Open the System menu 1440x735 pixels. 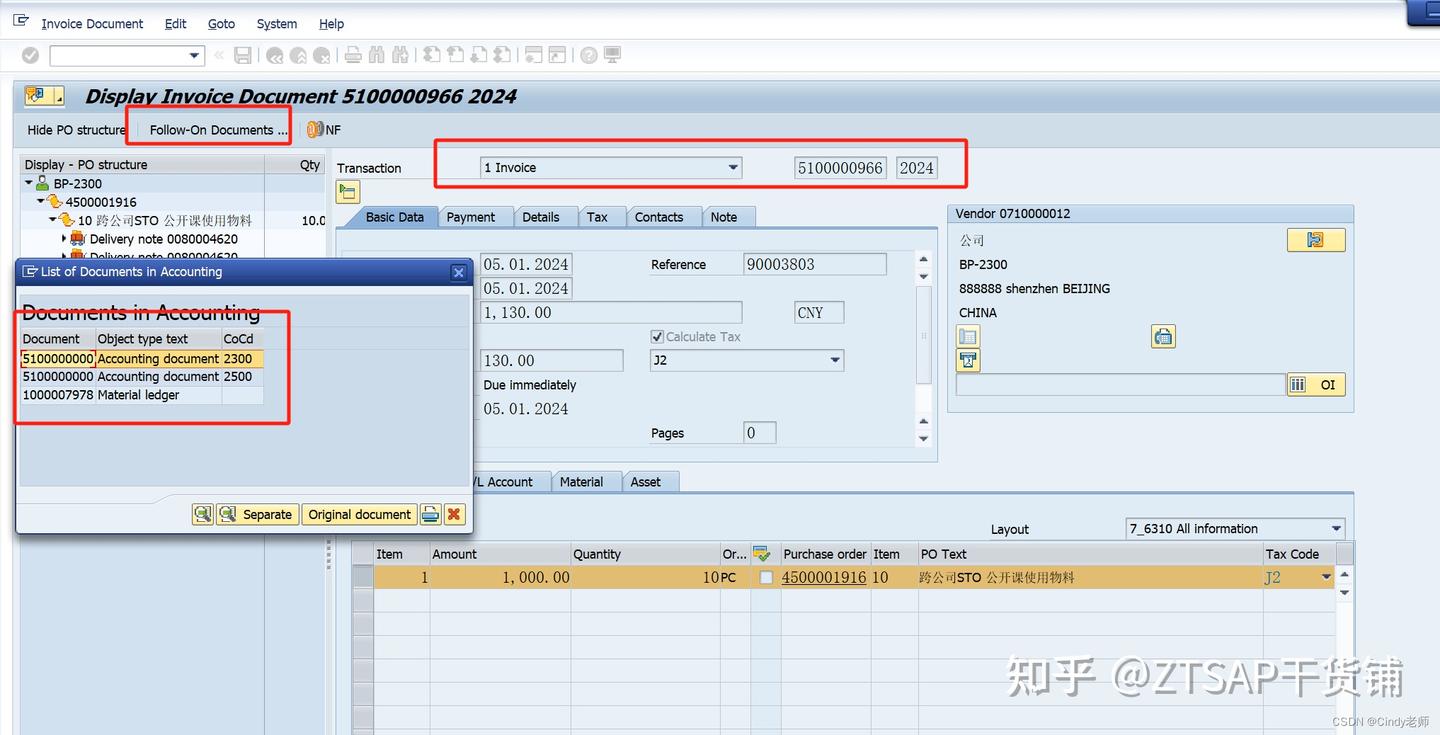click(276, 24)
